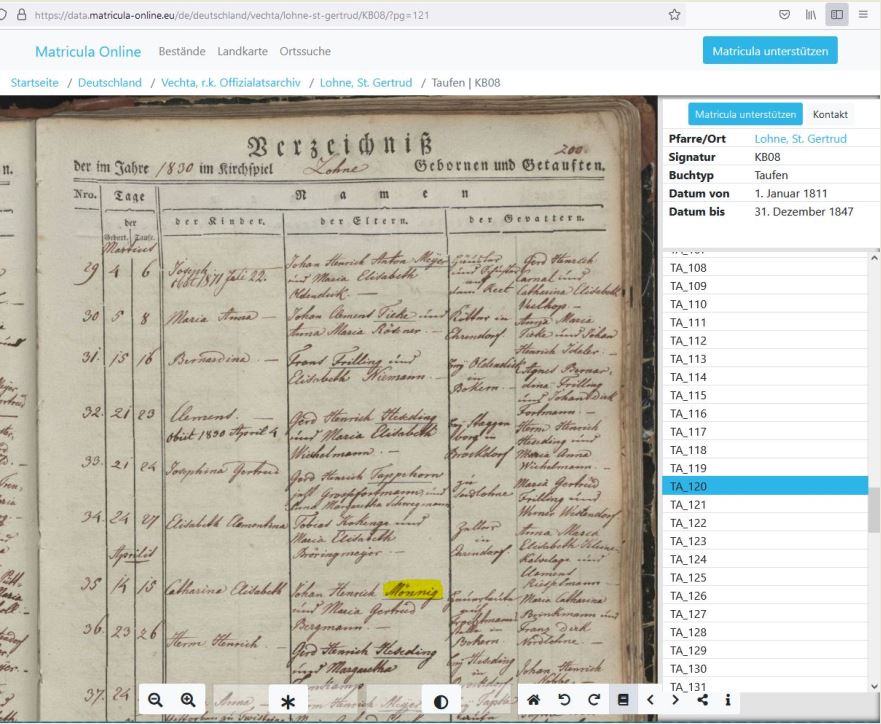Click the asterisk image filter icon
This screenshot has width=881, height=724.
coord(288,701)
